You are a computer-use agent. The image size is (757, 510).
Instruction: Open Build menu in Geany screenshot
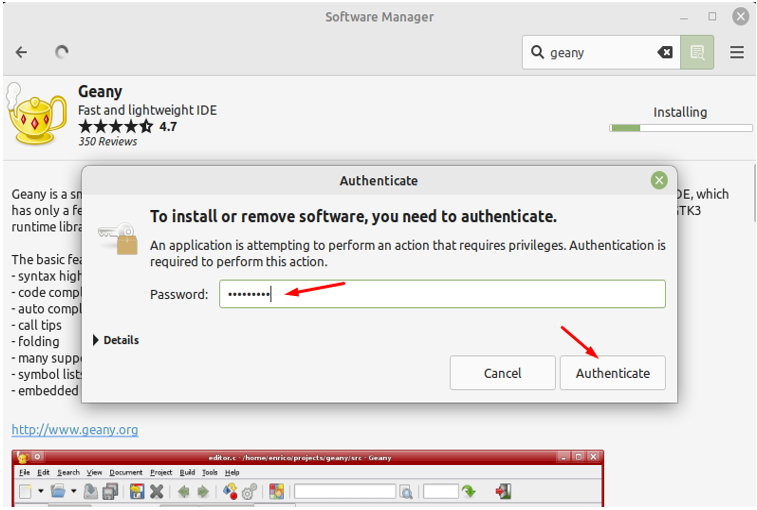187,472
